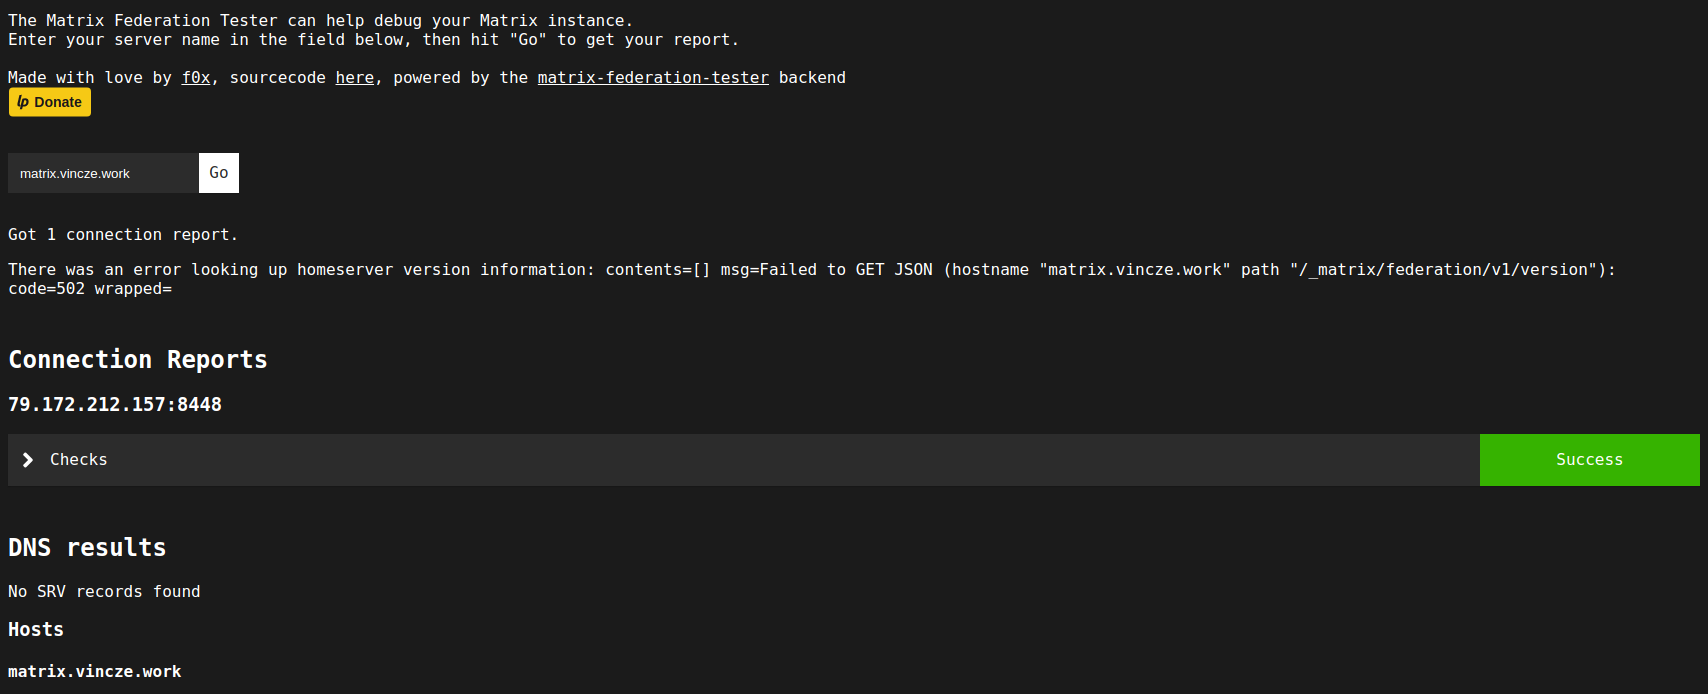The image size is (1708, 694).
Task: Open the f0x author link
Action: pyautogui.click(x=196, y=78)
